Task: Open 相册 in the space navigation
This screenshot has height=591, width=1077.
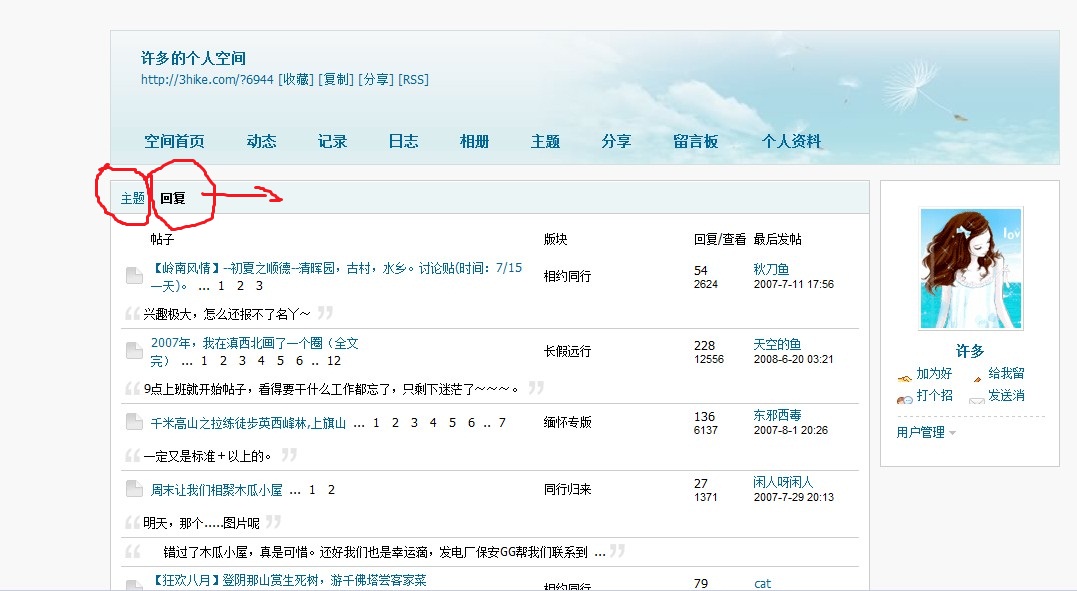Action: pyautogui.click(x=474, y=141)
